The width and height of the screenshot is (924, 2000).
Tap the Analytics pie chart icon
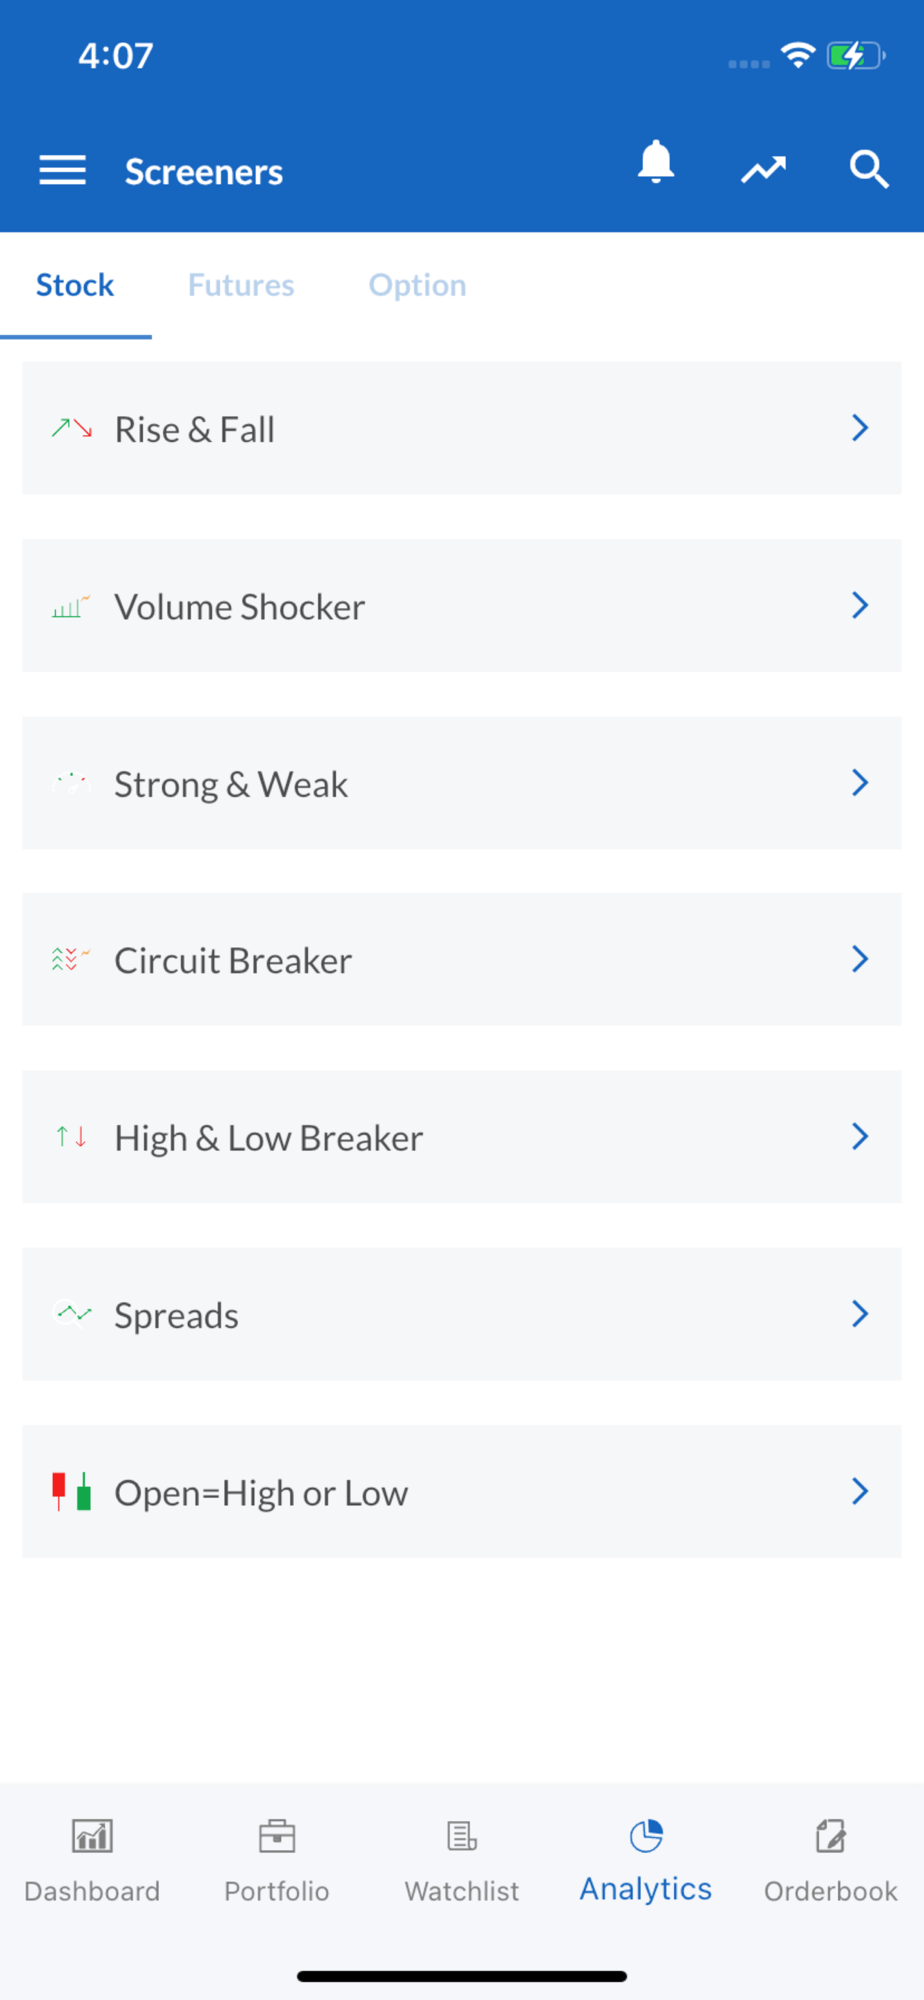[x=646, y=1836]
